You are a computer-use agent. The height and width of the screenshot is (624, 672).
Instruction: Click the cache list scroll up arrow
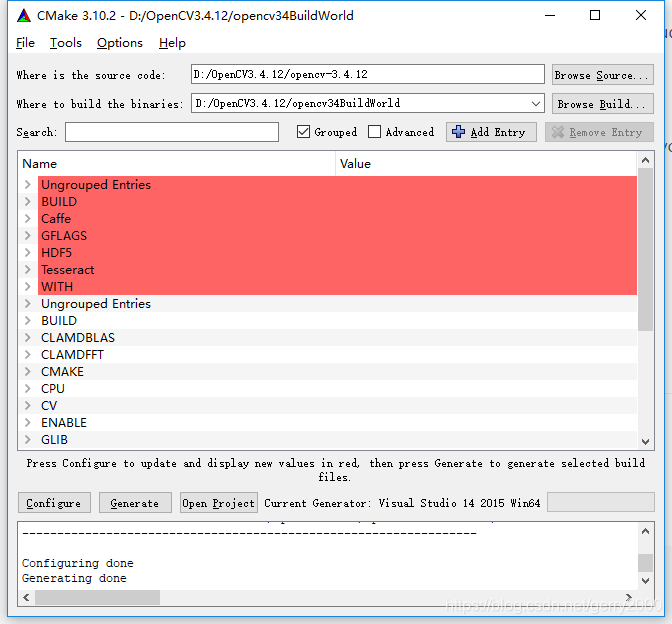click(x=645, y=161)
